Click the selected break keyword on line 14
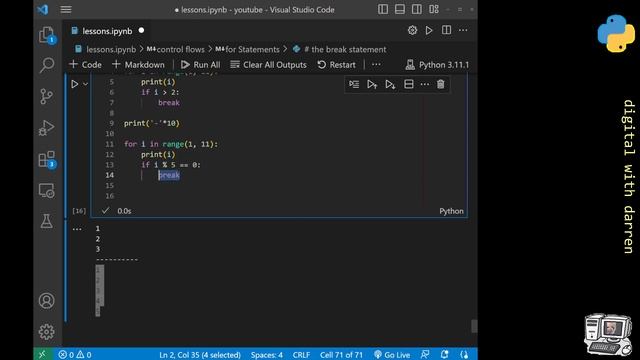Screen dimensions: 640x360 169,175
